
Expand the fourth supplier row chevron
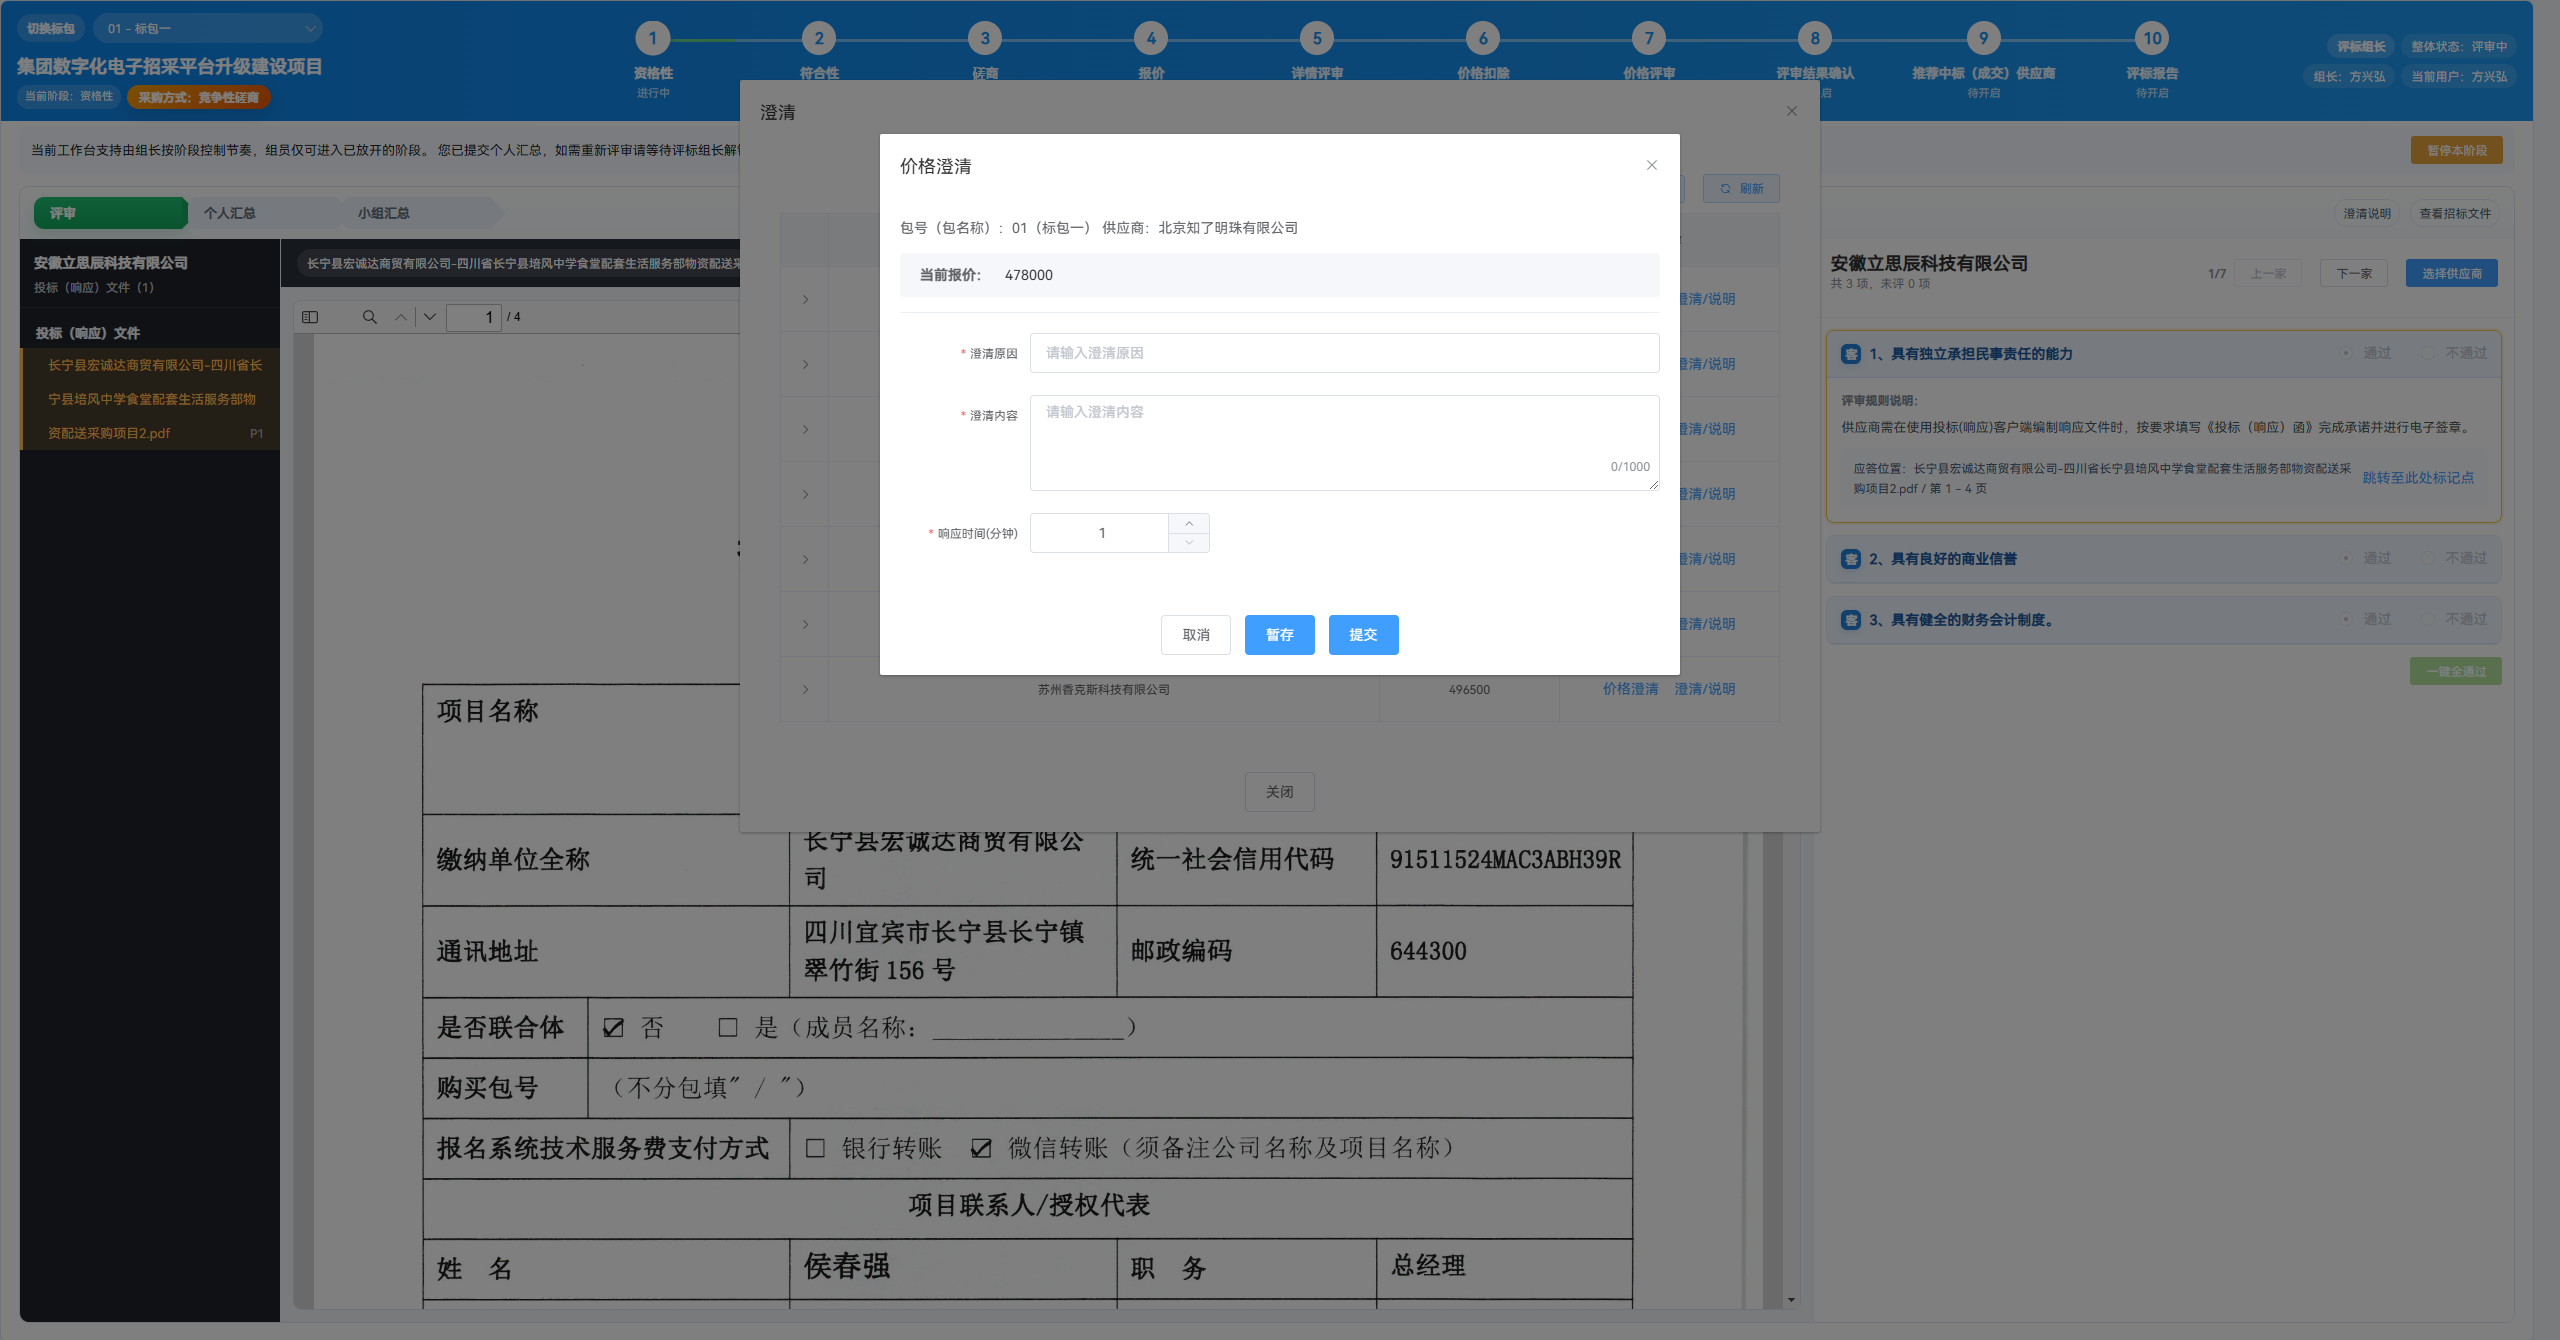pyautogui.click(x=805, y=494)
